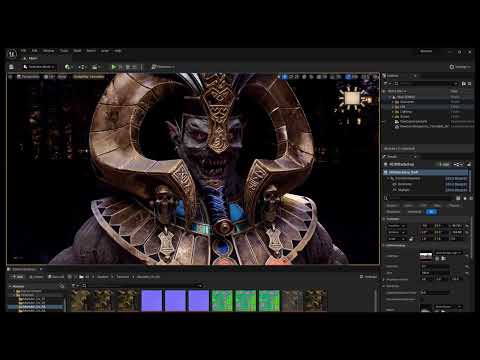
Task: Click the cubemap texture thumbnail in Details
Action: pos(426,256)
